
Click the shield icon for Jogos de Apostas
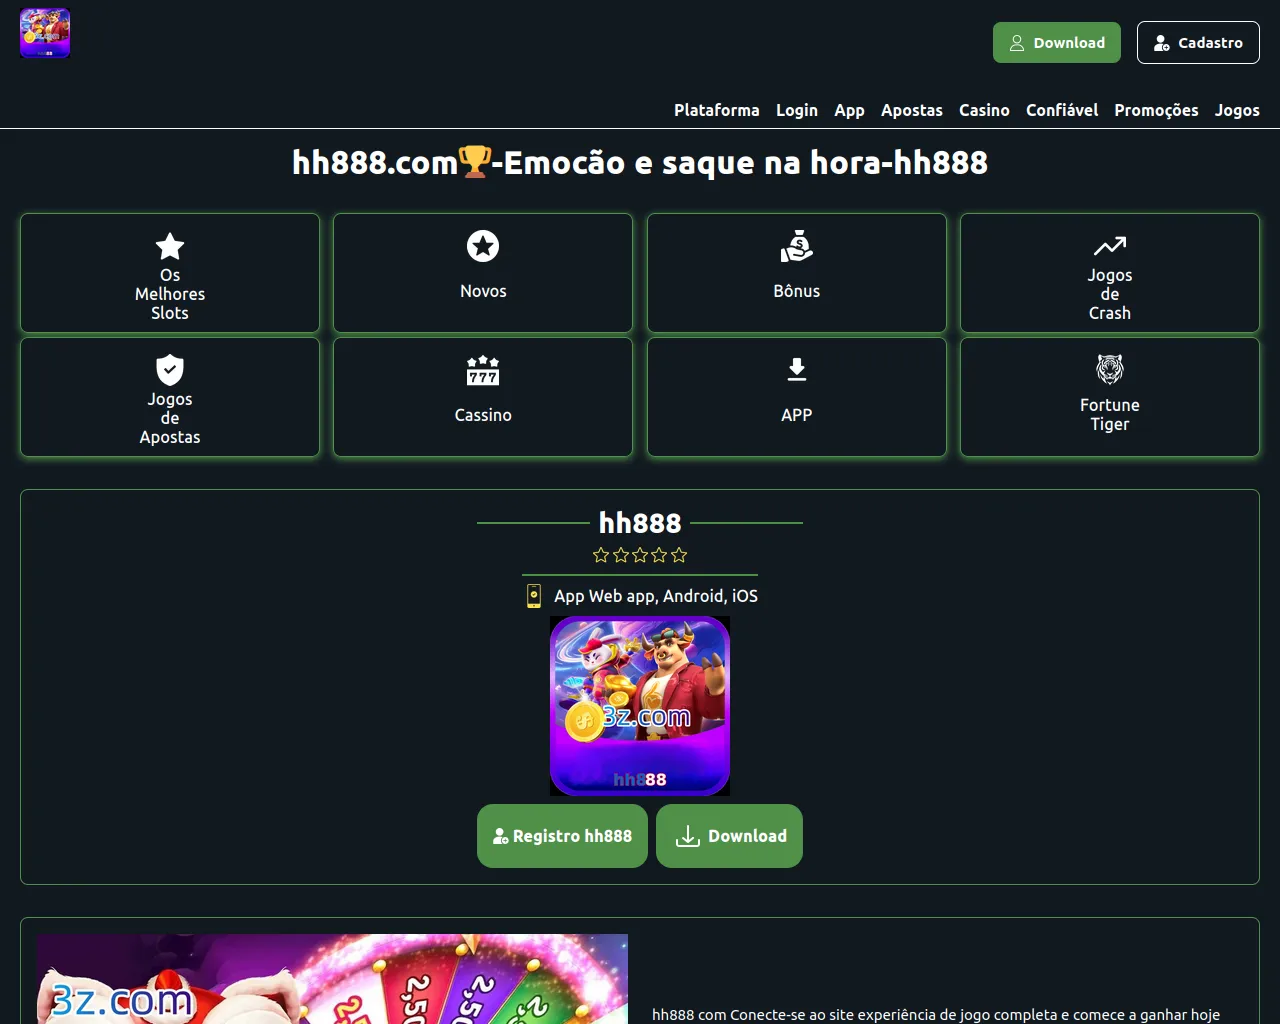click(x=170, y=370)
